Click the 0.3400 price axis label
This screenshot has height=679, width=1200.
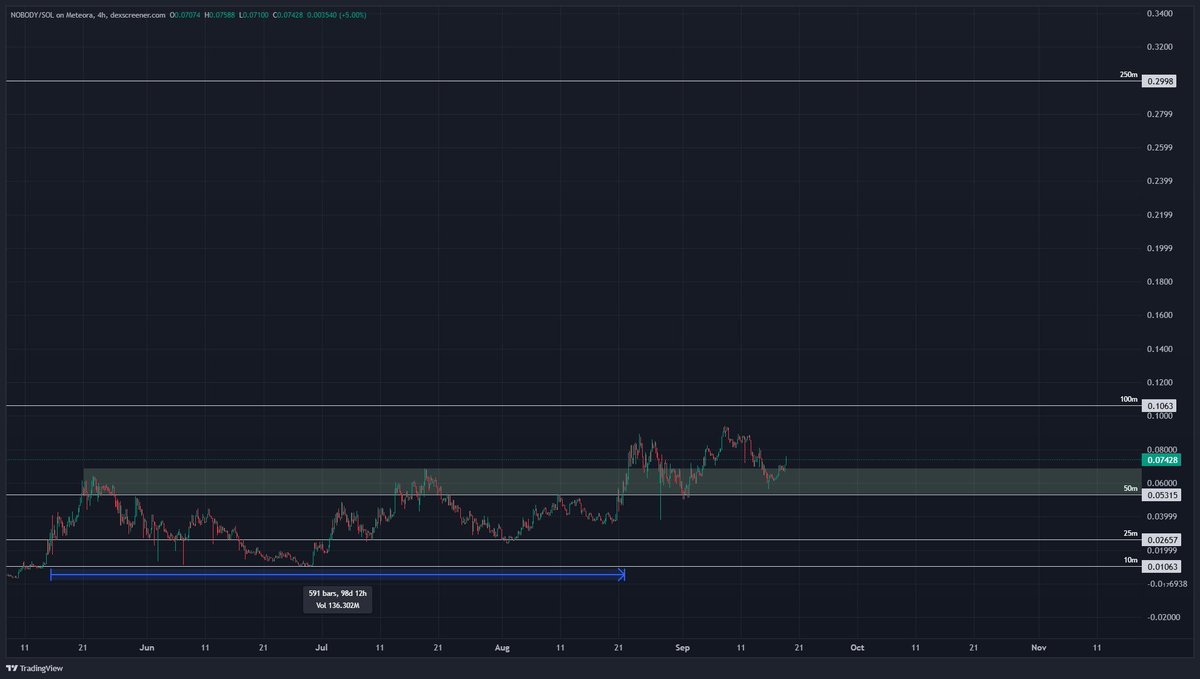coord(1161,14)
